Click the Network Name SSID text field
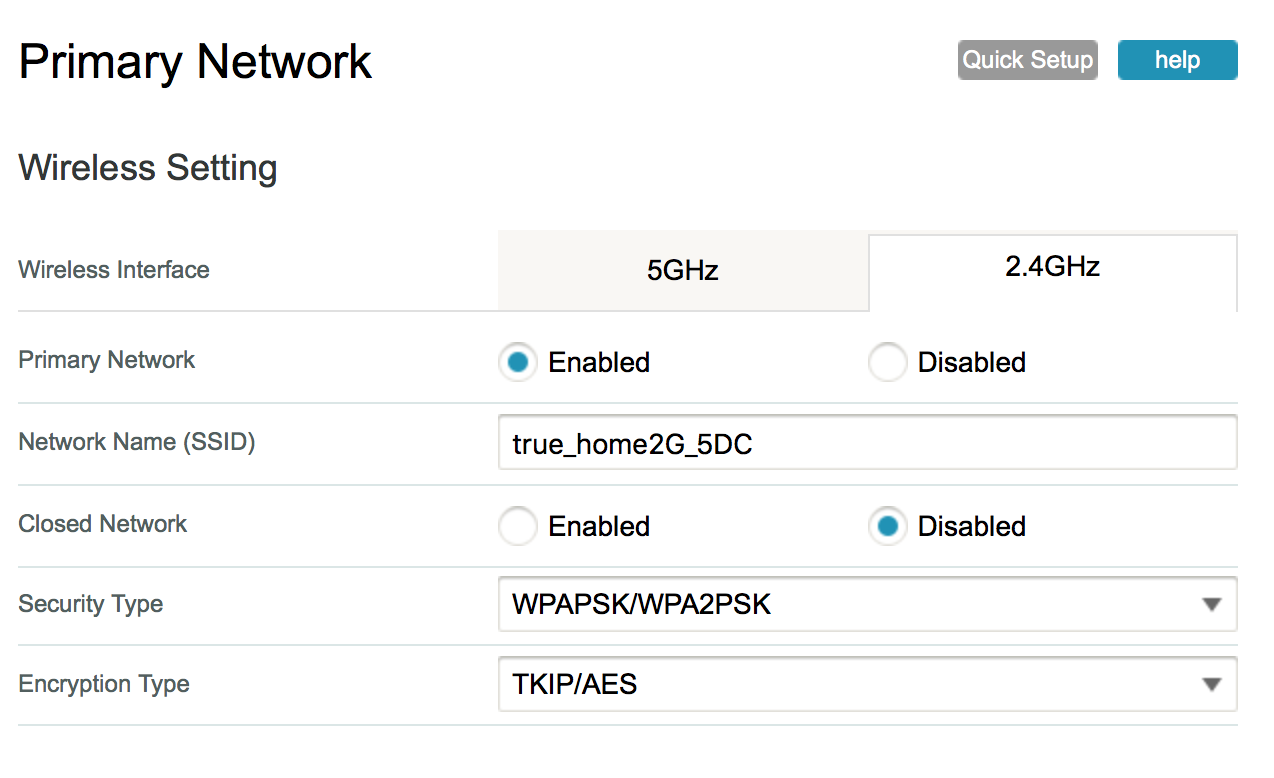 tap(867, 443)
